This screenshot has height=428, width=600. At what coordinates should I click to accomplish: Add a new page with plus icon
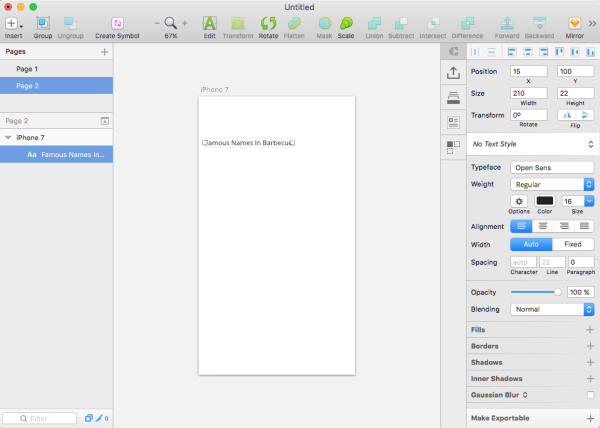(104, 52)
